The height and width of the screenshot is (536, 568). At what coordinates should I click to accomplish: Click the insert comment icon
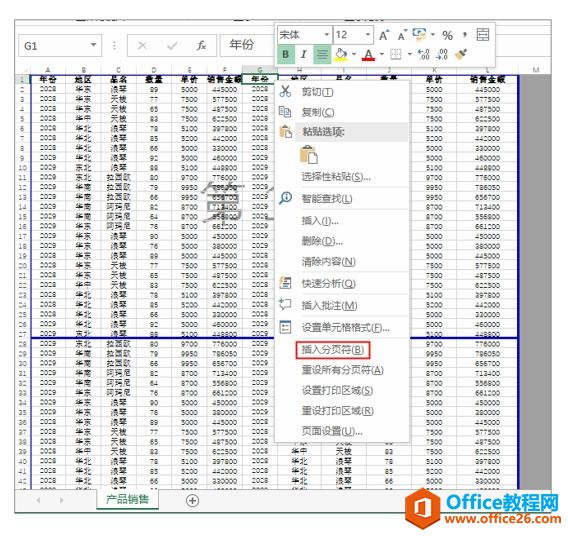(x=285, y=305)
